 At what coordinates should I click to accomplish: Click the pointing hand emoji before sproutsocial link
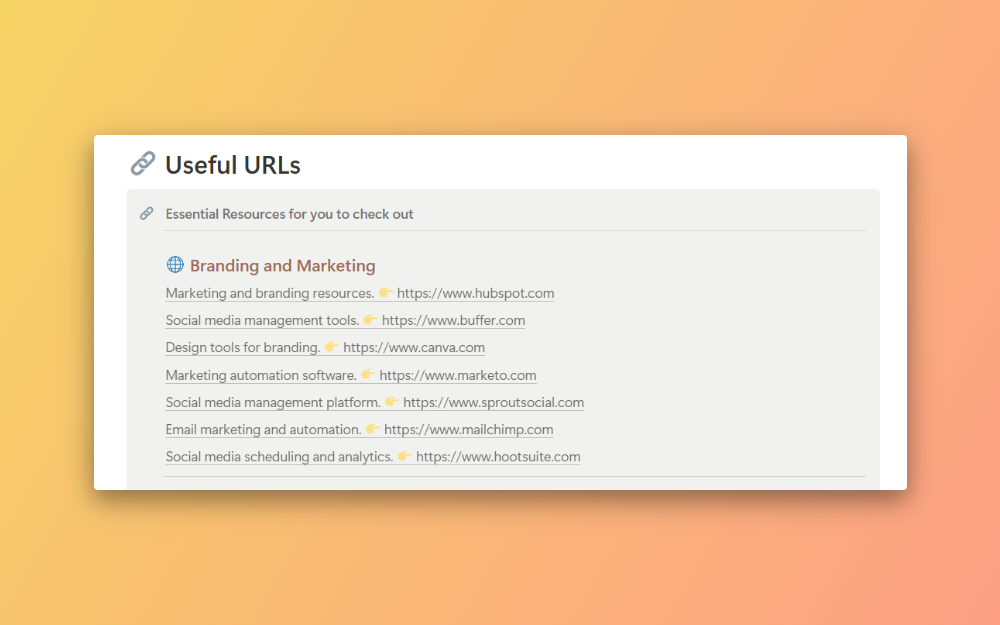(x=392, y=402)
